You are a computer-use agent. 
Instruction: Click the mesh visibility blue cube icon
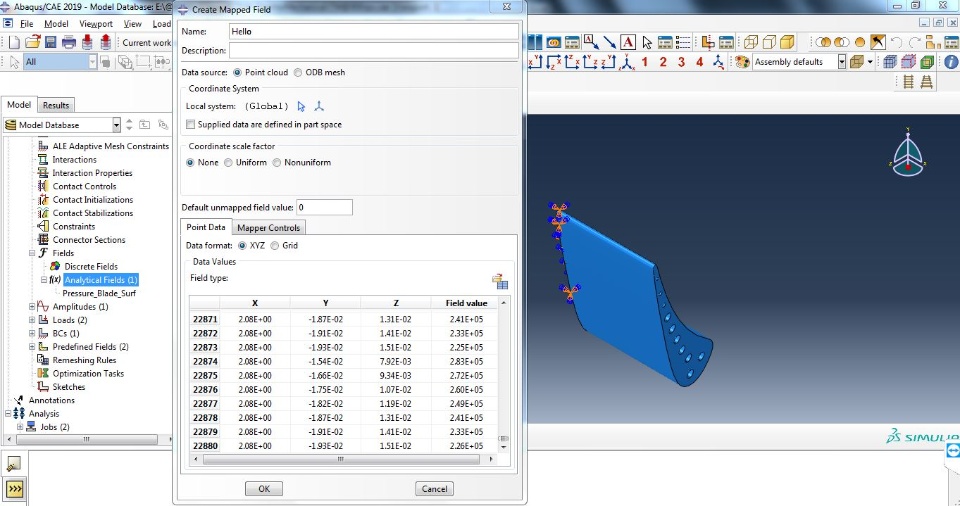pyautogui.click(x=890, y=62)
